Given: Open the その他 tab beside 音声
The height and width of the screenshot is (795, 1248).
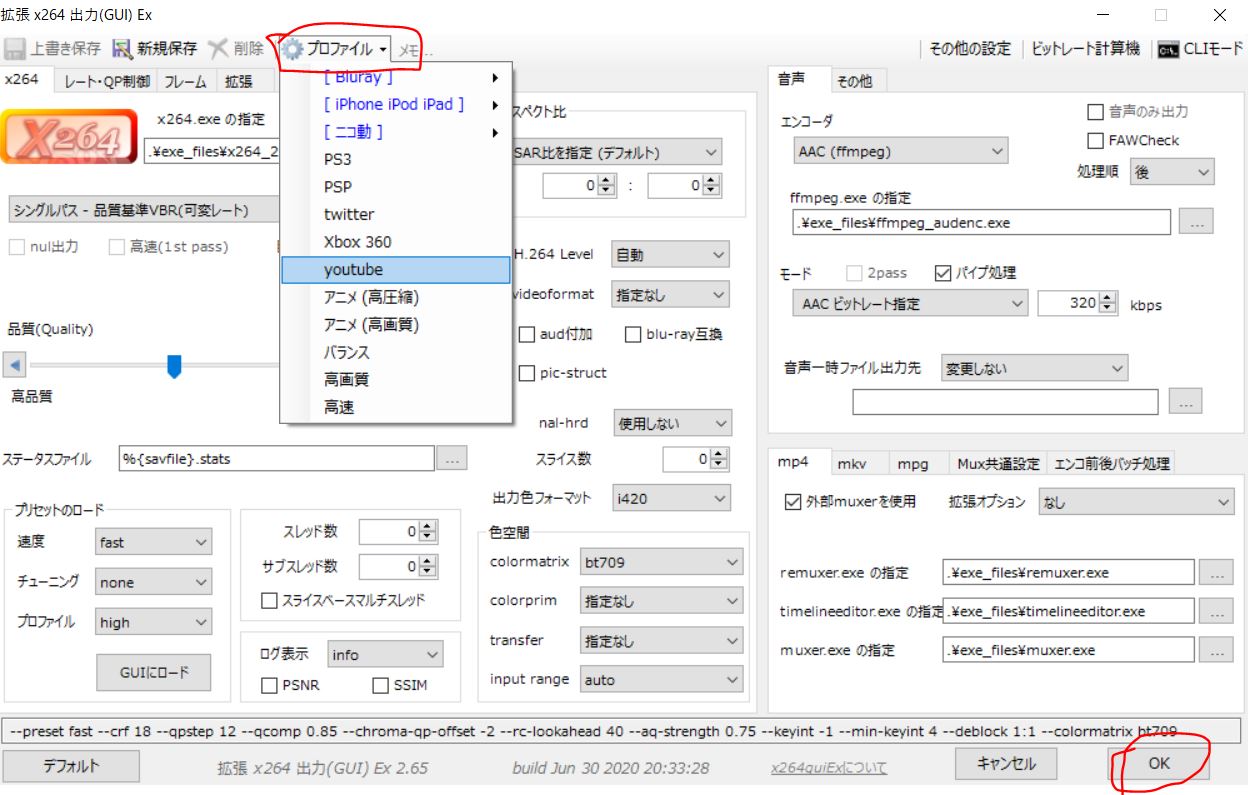Looking at the screenshot, I should 854,82.
